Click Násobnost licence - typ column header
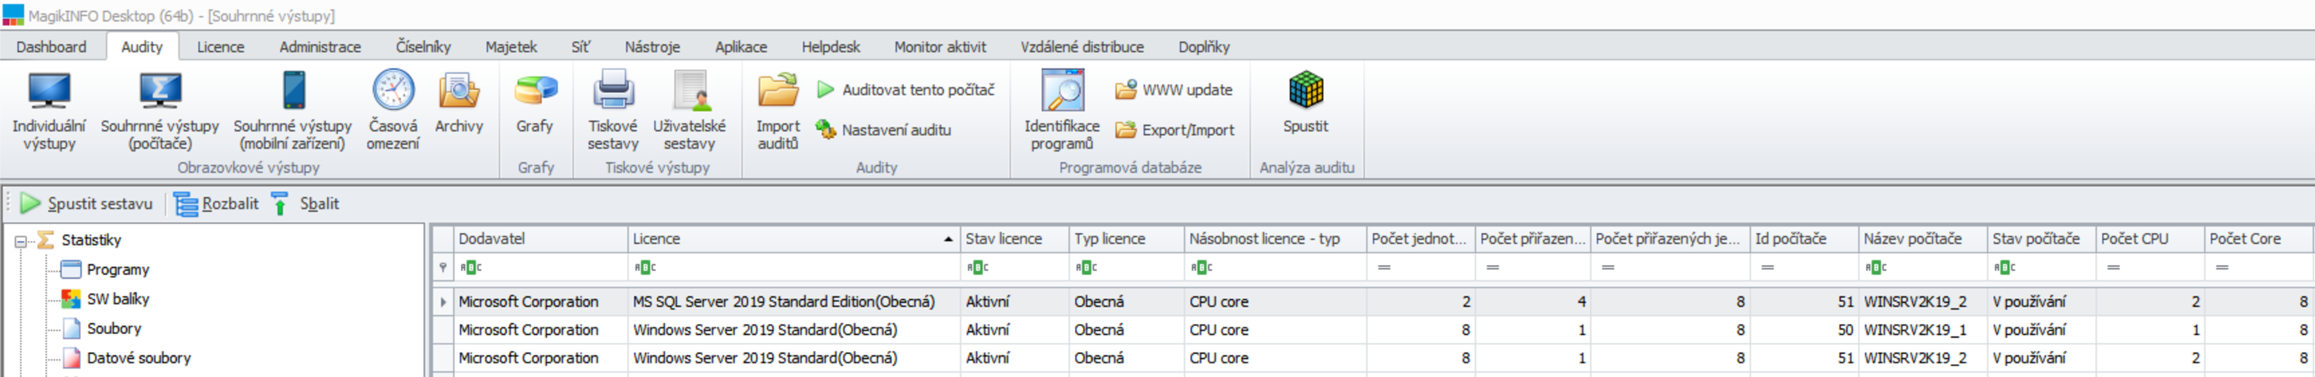Viewport: 2315px width, 377px height. (x=1275, y=239)
